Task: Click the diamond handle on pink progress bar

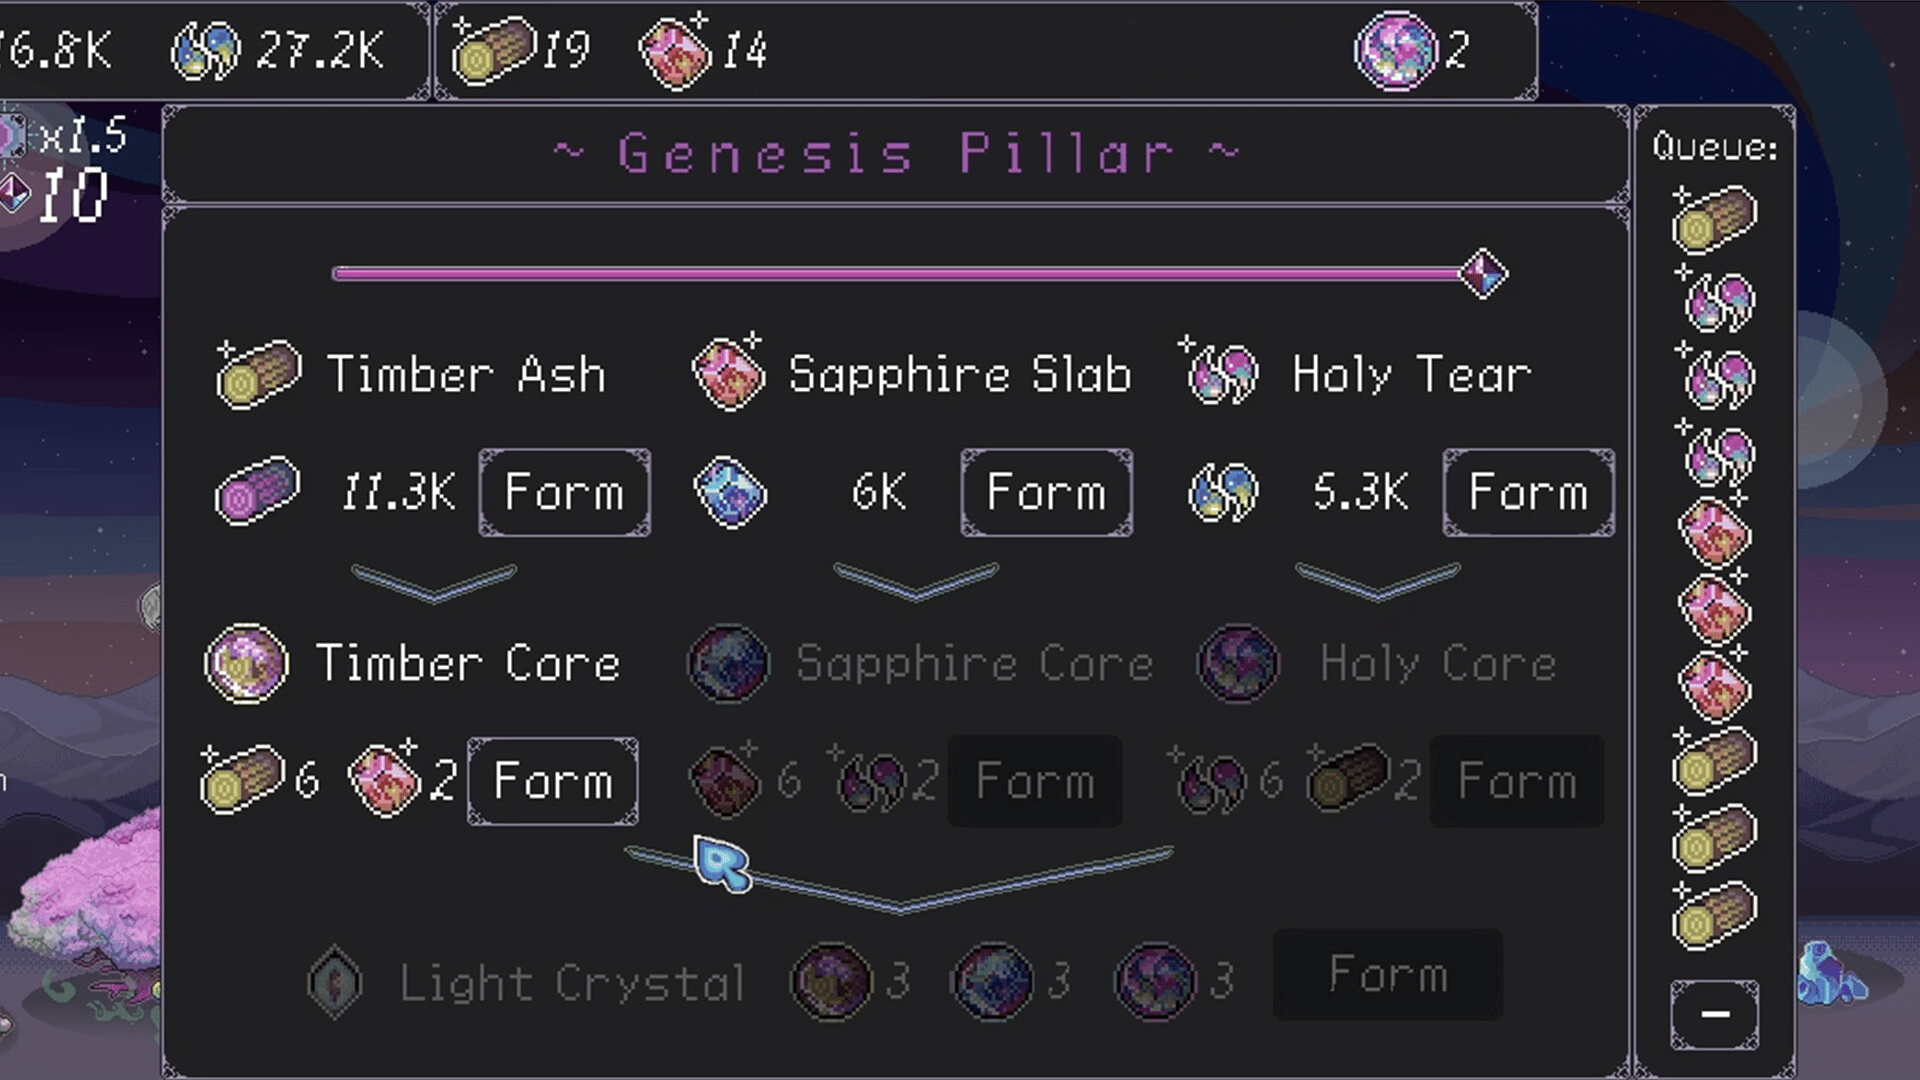Action: [1483, 273]
